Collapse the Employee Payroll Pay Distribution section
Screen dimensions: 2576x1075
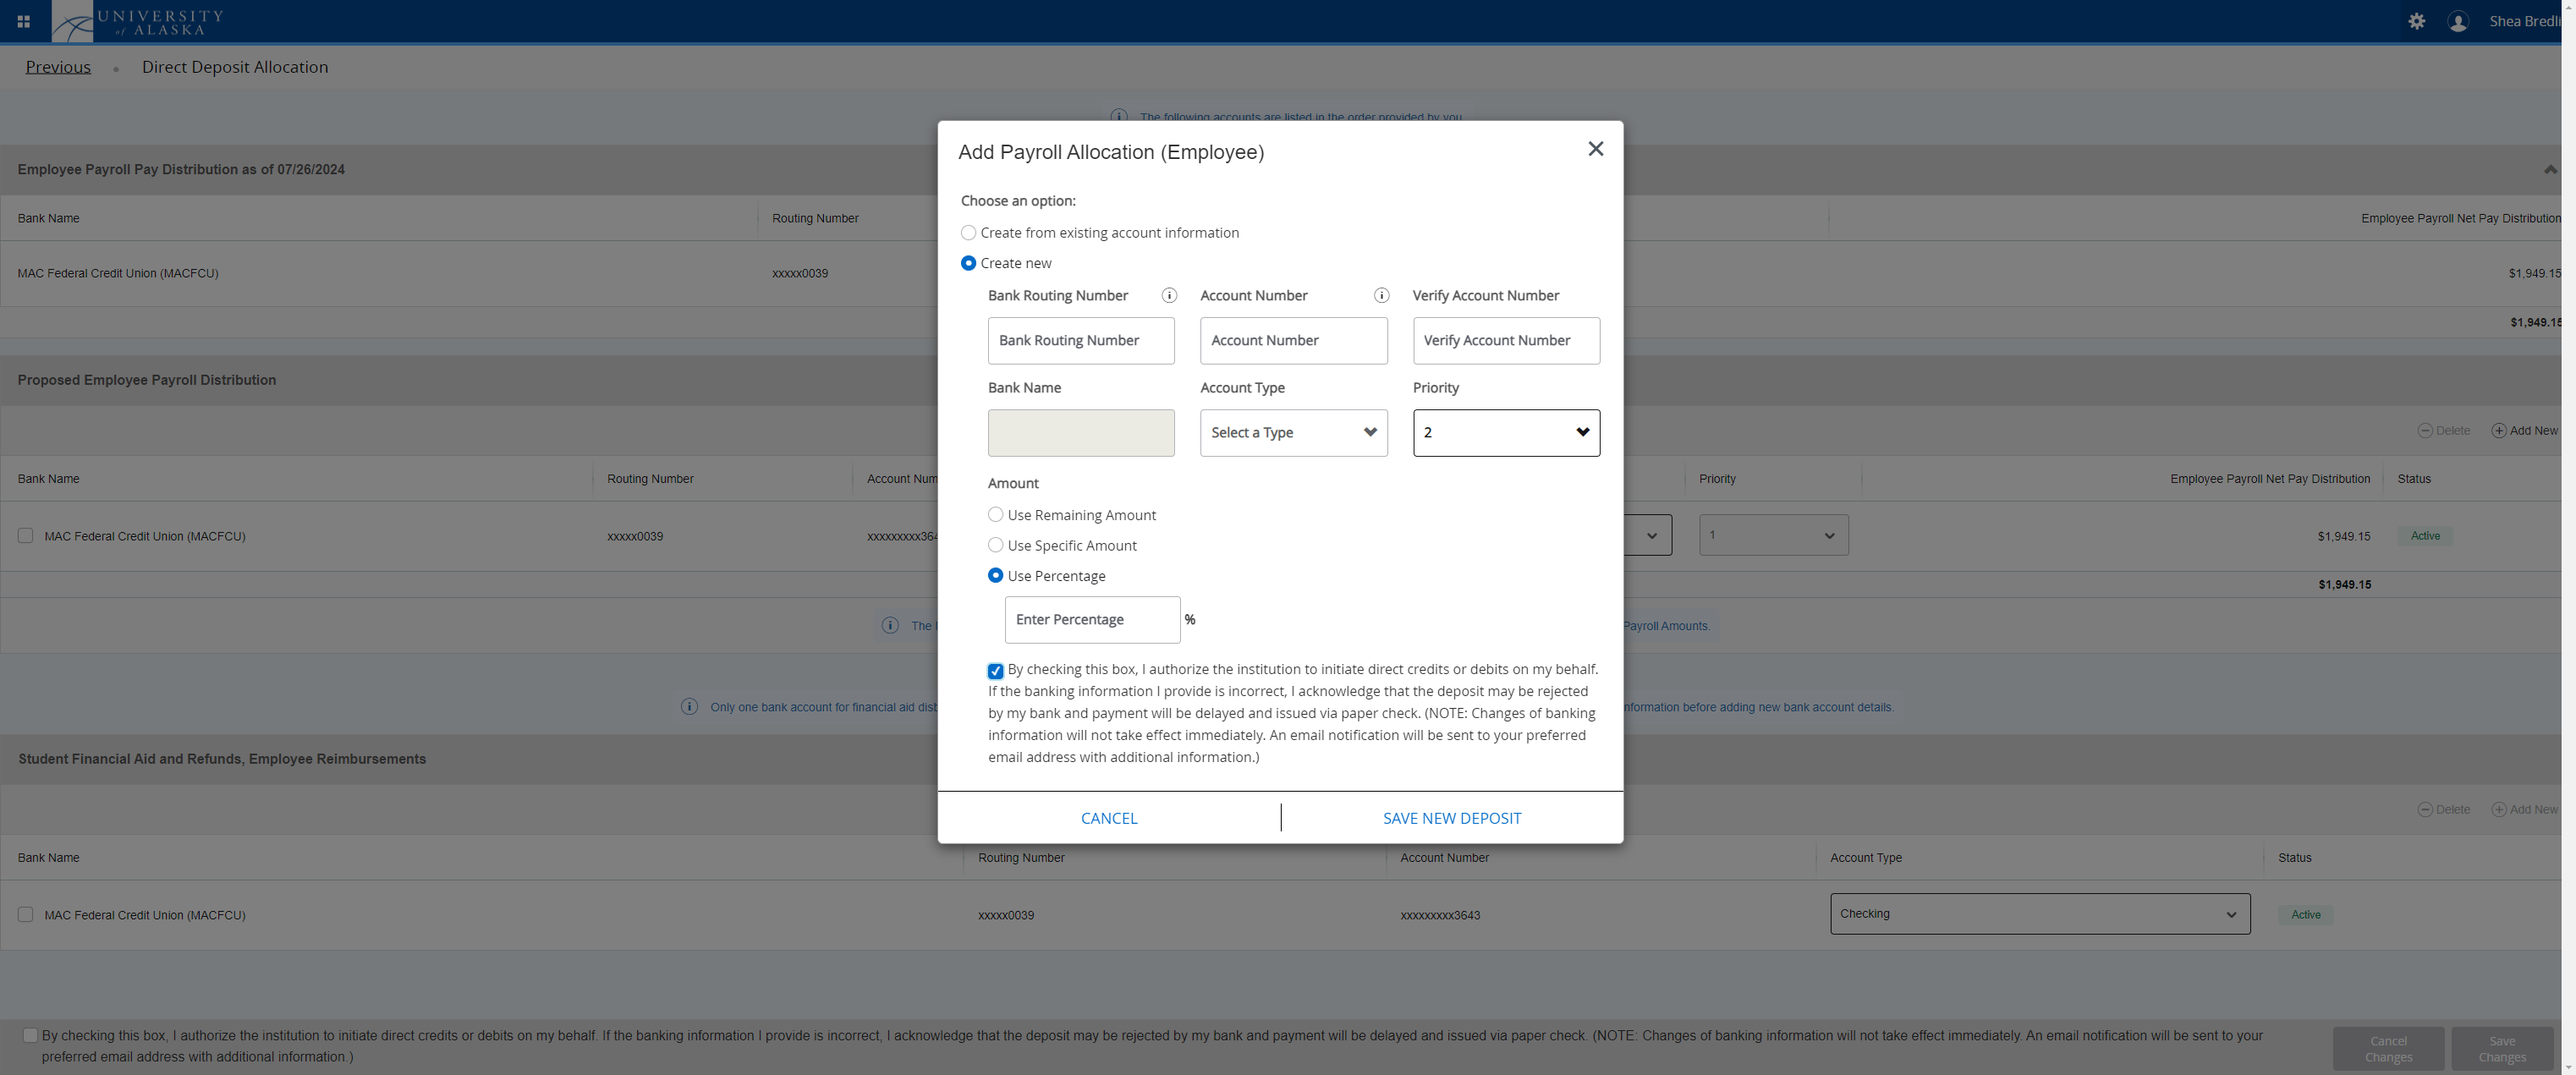2550,169
